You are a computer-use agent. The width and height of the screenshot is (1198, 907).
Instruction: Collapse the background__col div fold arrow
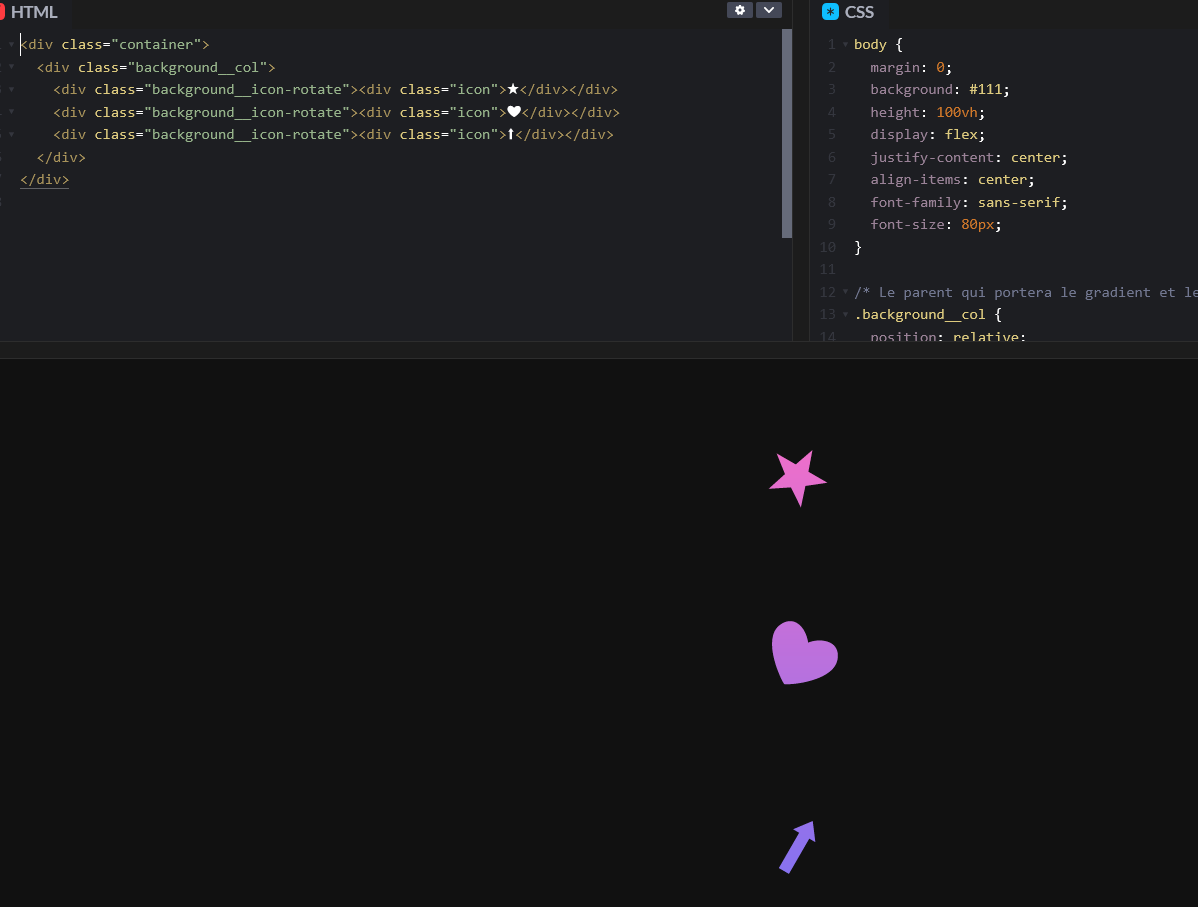pyautogui.click(x=11, y=67)
